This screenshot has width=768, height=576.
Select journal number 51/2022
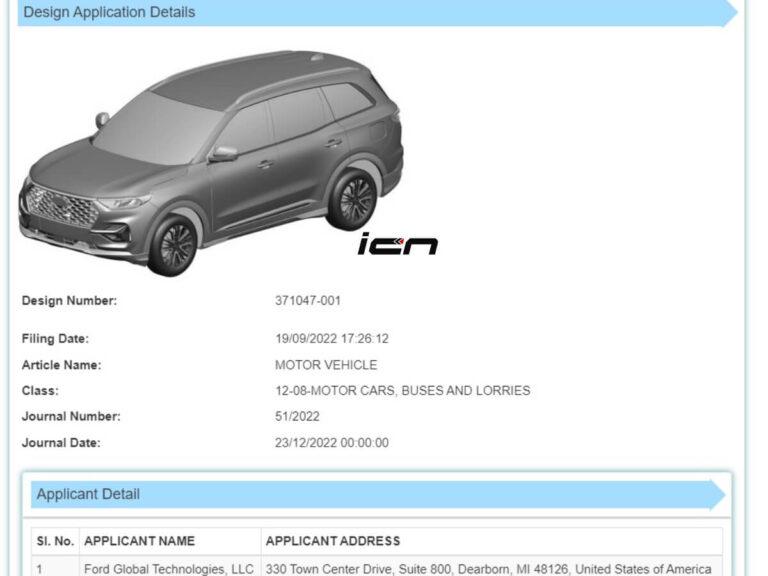[x=297, y=416]
